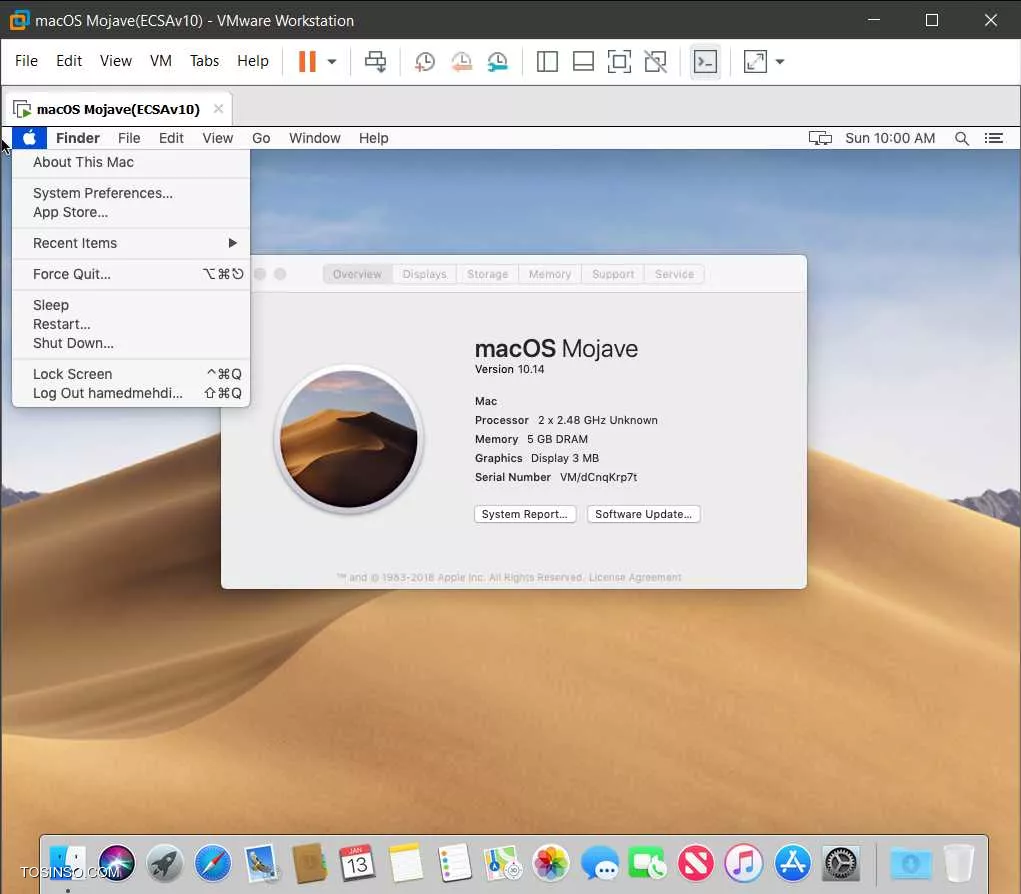Viewport: 1021px width, 894px height.
Task: Select the console view toolbar icon
Action: [705, 62]
